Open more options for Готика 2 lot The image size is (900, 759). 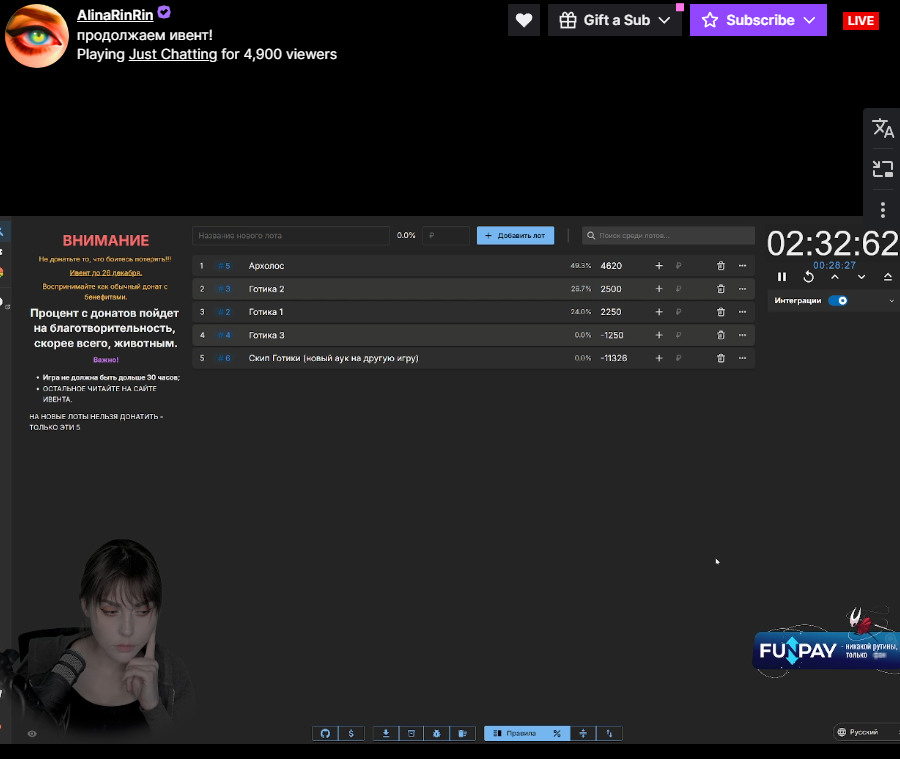tap(742, 289)
